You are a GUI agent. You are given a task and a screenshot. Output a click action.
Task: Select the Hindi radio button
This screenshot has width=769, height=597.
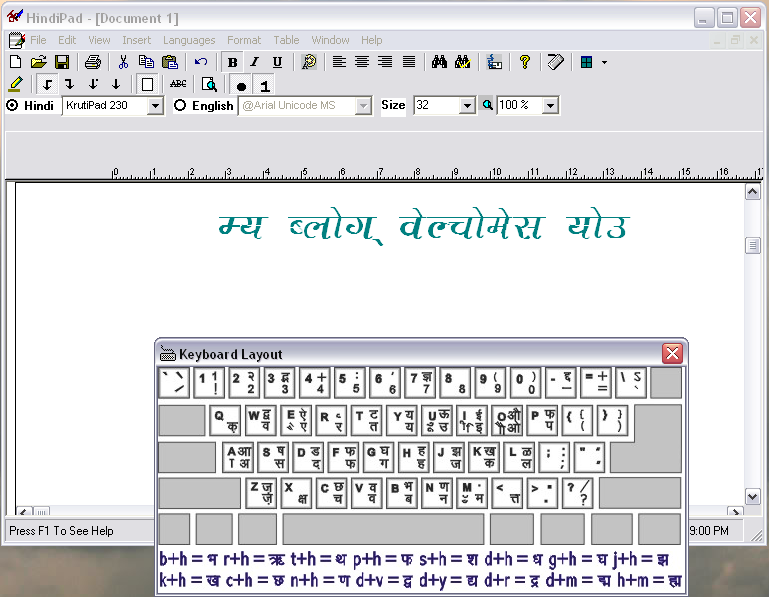pos(12,105)
